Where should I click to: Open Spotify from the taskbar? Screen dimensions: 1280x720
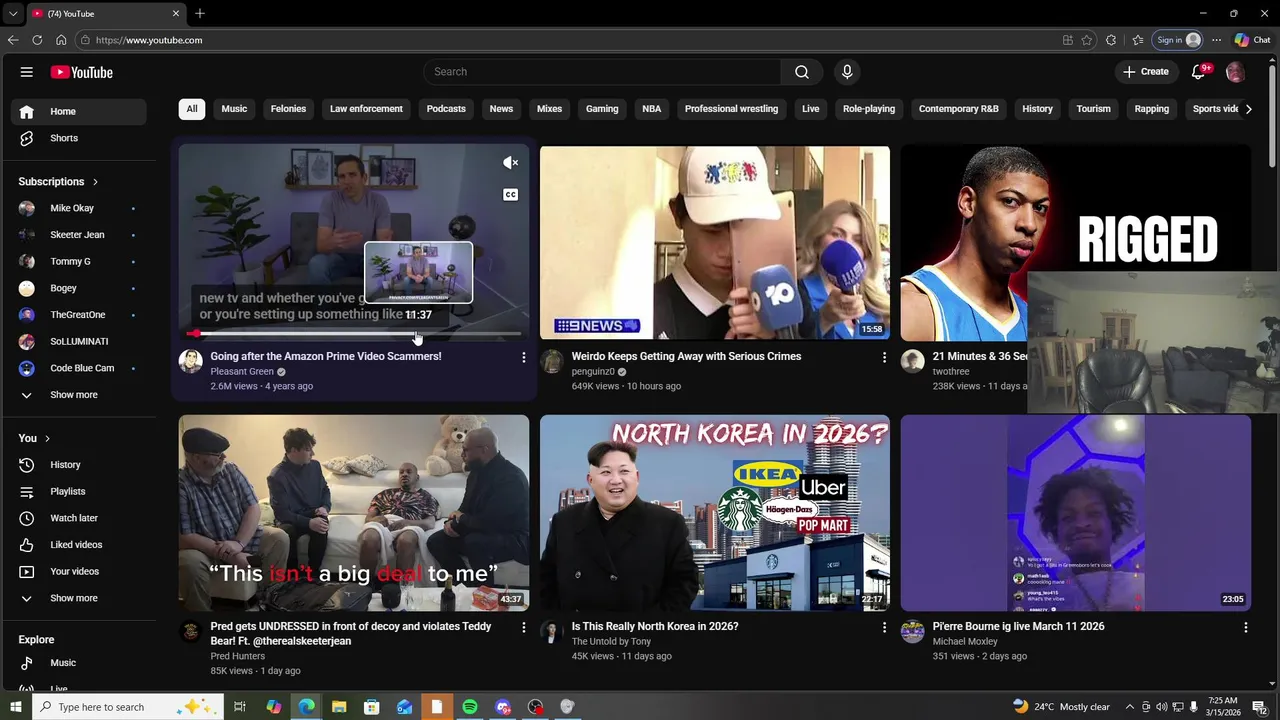tap(470, 707)
